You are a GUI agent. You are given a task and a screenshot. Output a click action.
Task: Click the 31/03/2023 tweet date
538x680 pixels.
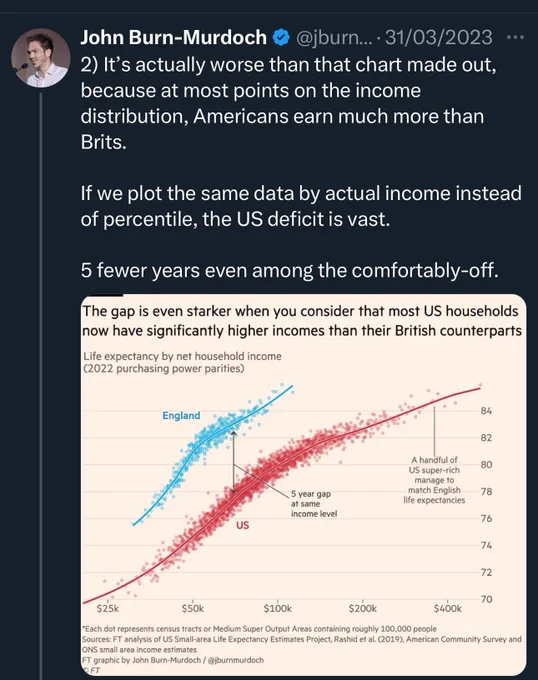(439, 38)
